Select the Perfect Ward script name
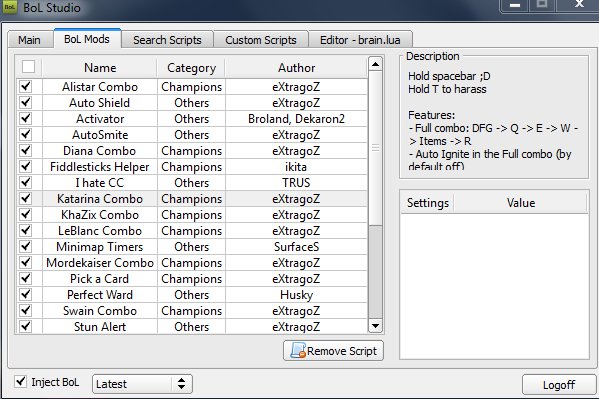Viewport: 599px width, 399px height. [x=100, y=295]
